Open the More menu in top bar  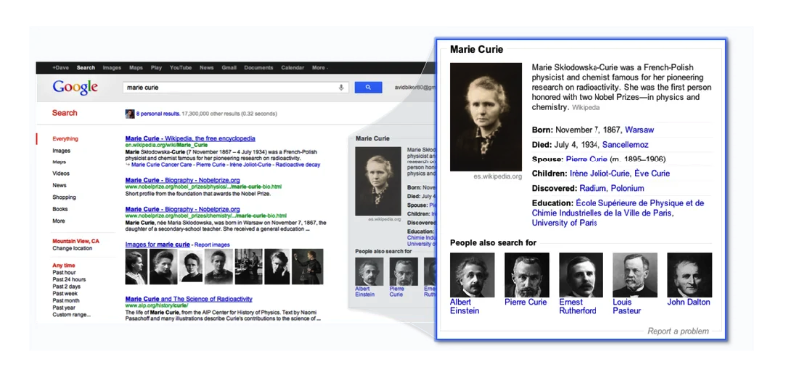[x=320, y=68]
